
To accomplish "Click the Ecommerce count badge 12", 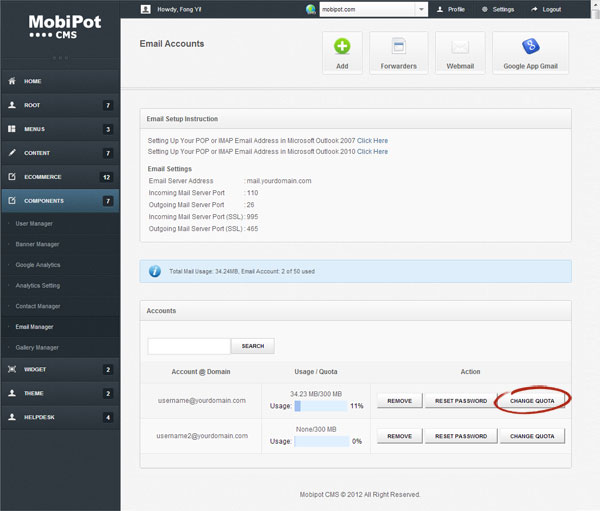I will tap(106, 177).
